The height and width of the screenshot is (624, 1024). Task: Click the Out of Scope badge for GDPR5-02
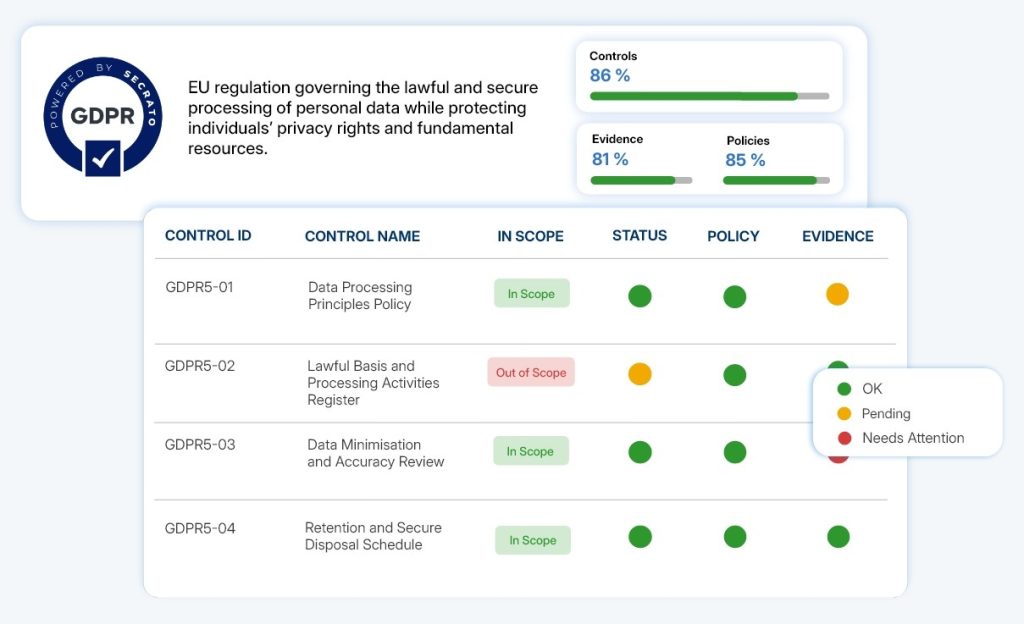pos(531,372)
